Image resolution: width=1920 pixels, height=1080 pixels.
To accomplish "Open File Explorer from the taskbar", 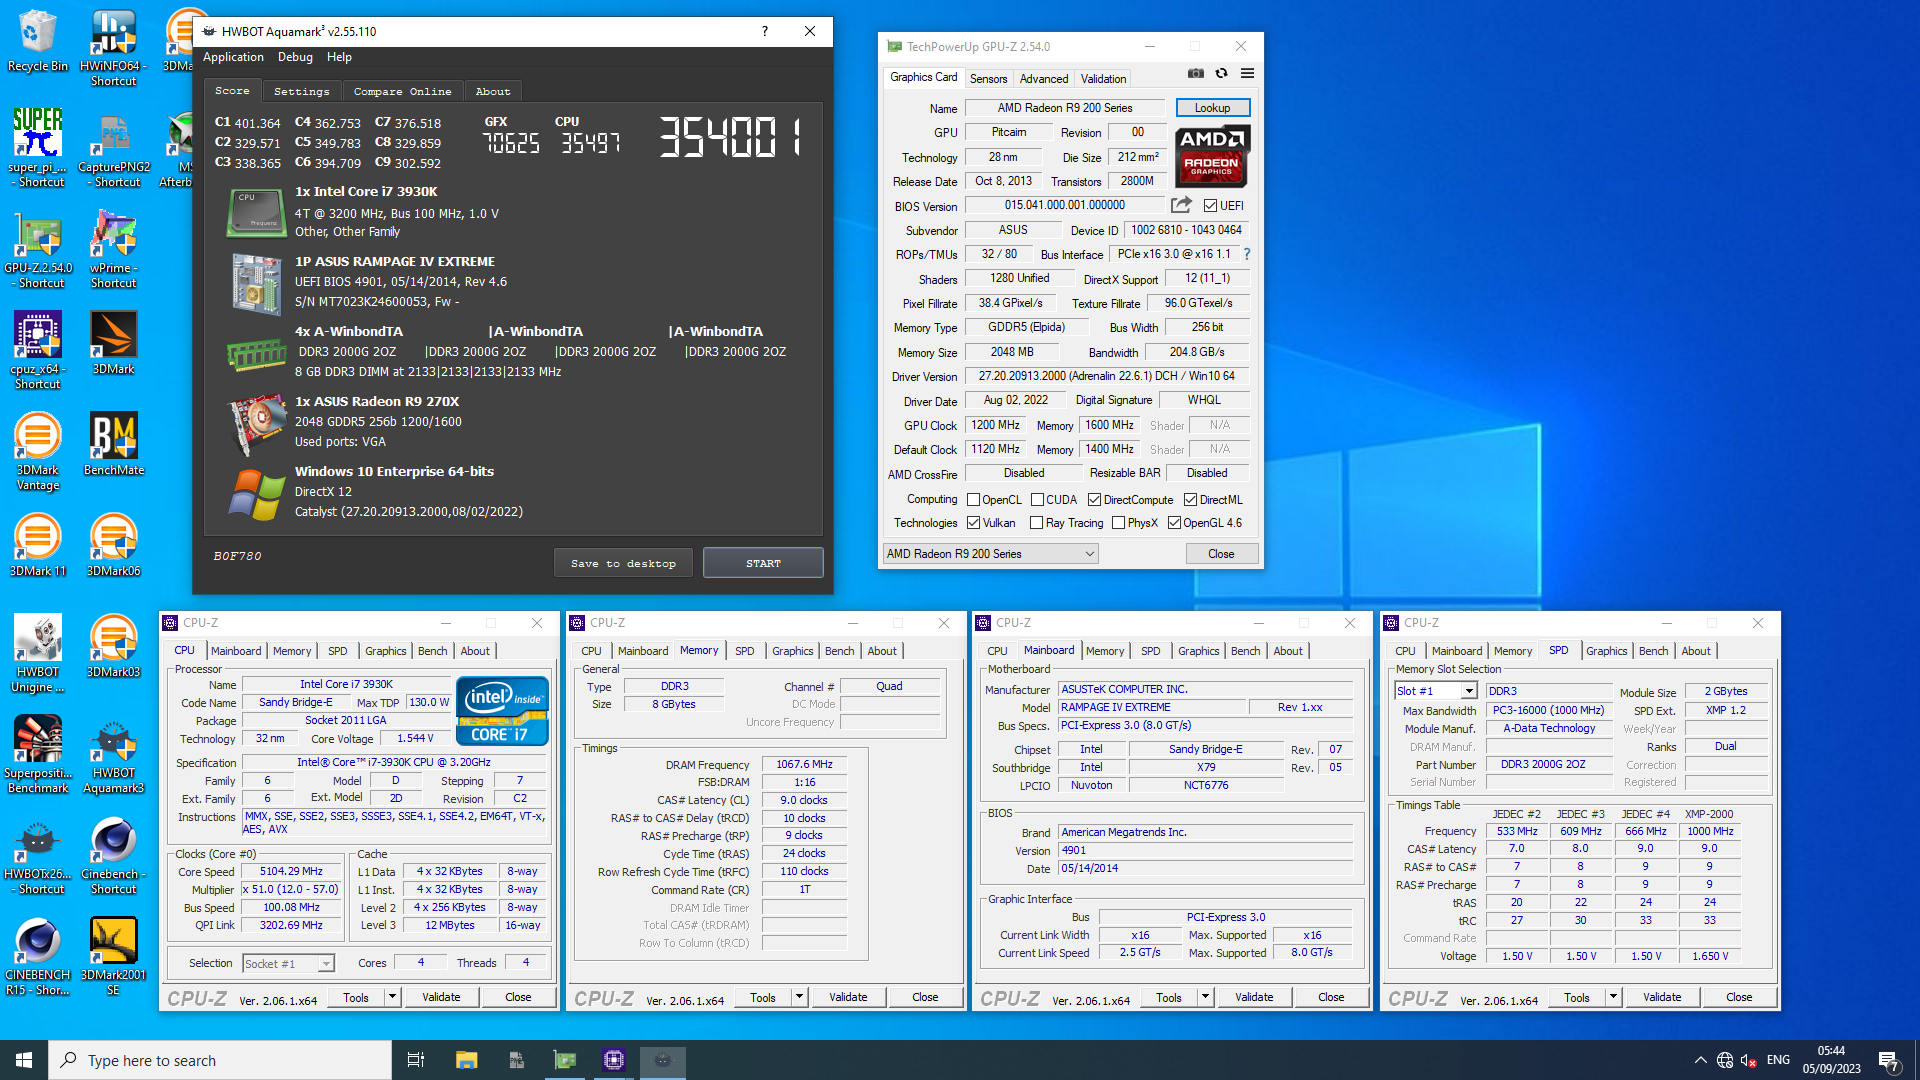I will (466, 1060).
